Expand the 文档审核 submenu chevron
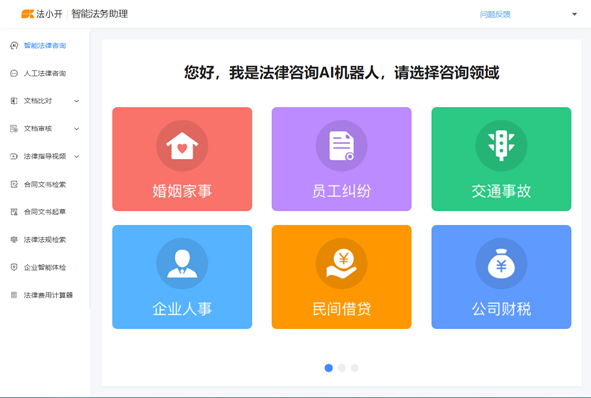This screenshot has height=398, width=591. click(x=77, y=129)
